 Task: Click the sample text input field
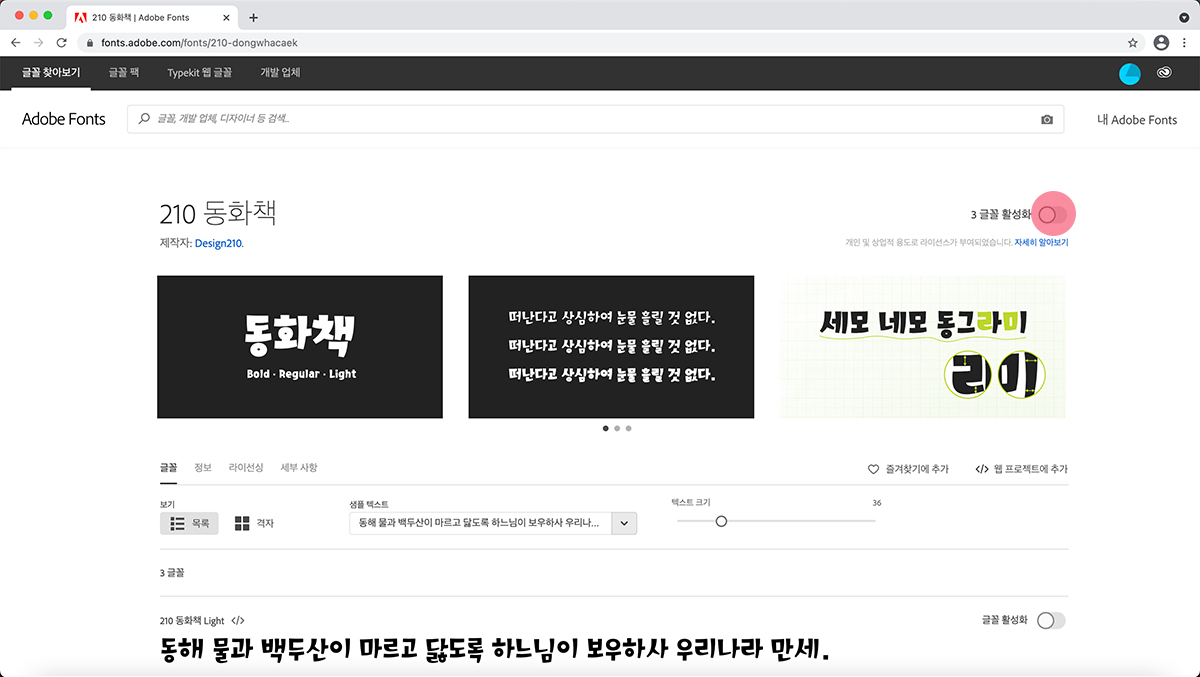click(x=480, y=523)
